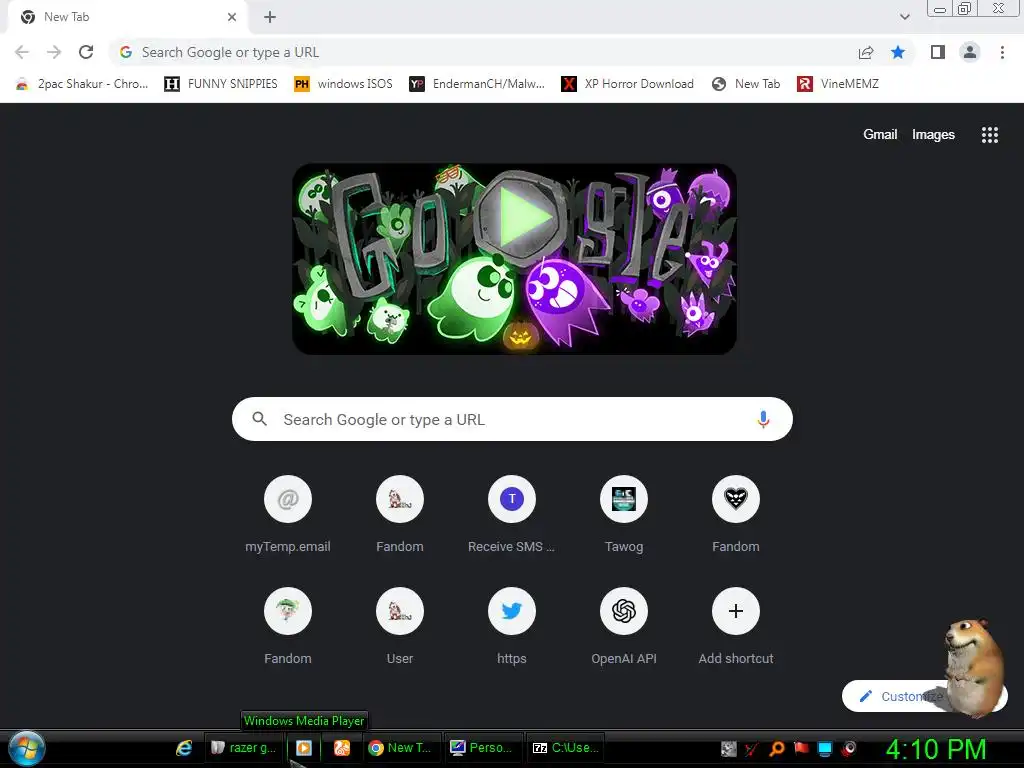
Task: Select the New Tab browser tab
Action: [x=127, y=17]
